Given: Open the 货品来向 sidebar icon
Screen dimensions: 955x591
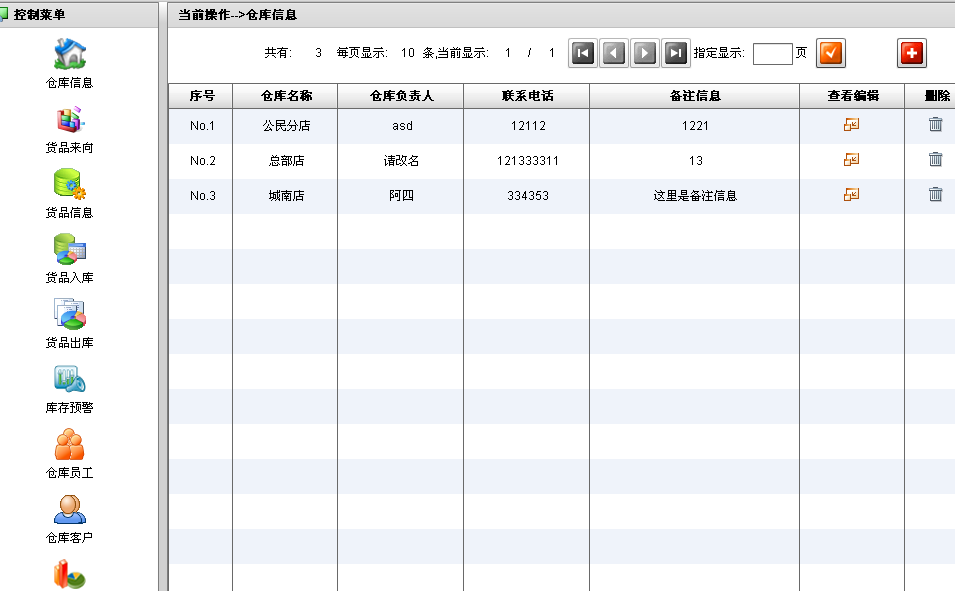Looking at the screenshot, I should tap(69, 119).
